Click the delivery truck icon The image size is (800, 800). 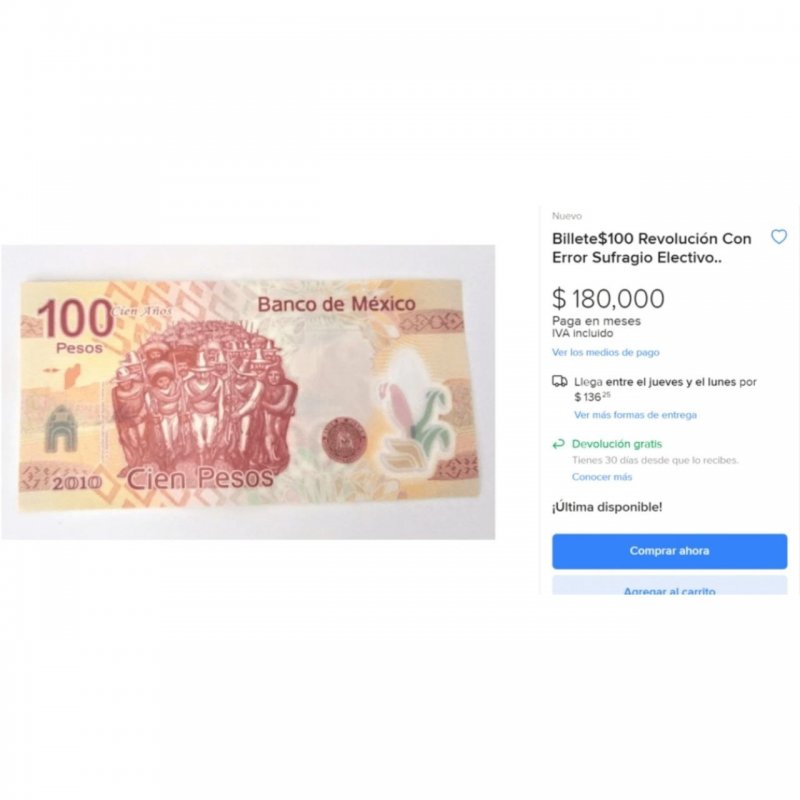[560, 382]
